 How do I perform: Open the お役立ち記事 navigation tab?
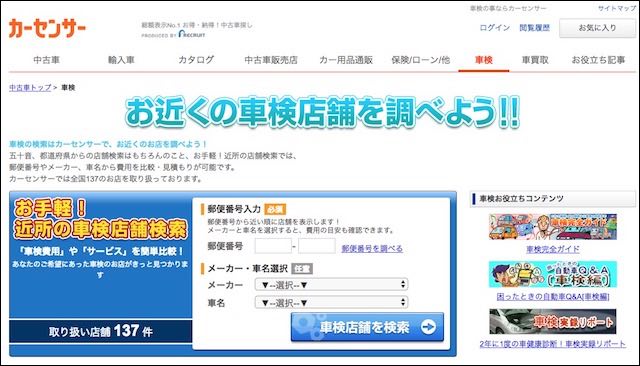(x=598, y=60)
